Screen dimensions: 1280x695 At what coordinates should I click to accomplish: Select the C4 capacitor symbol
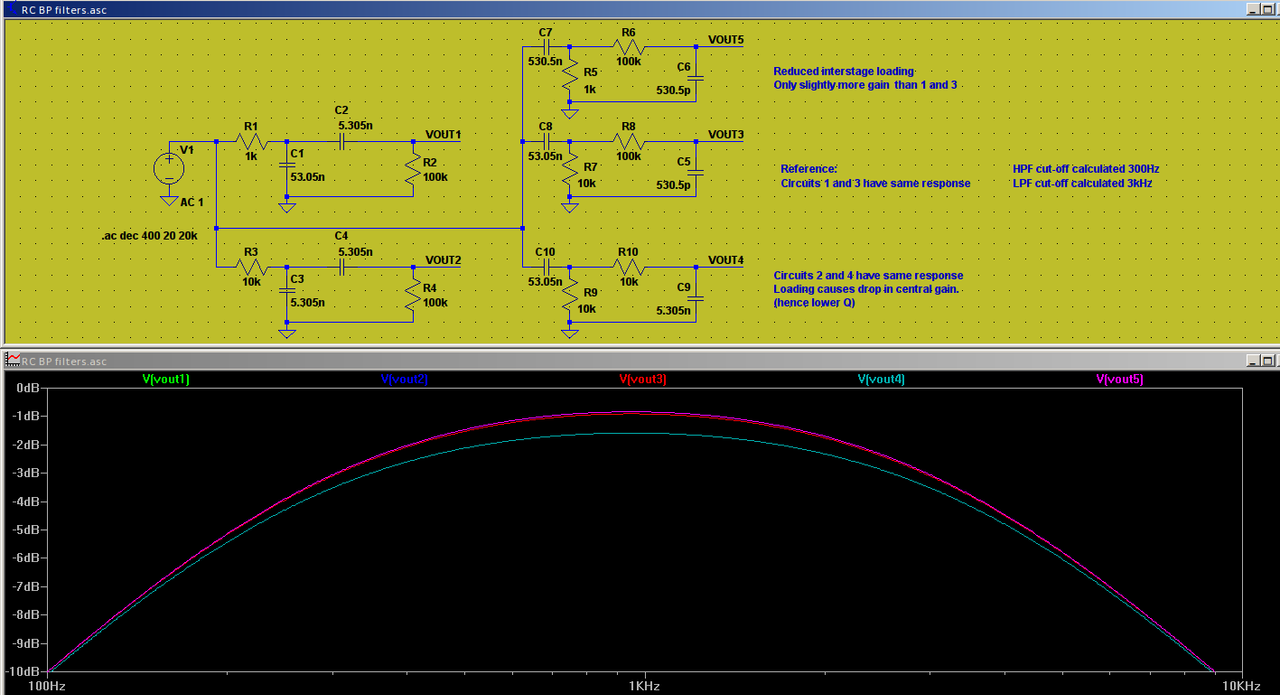[x=343, y=267]
